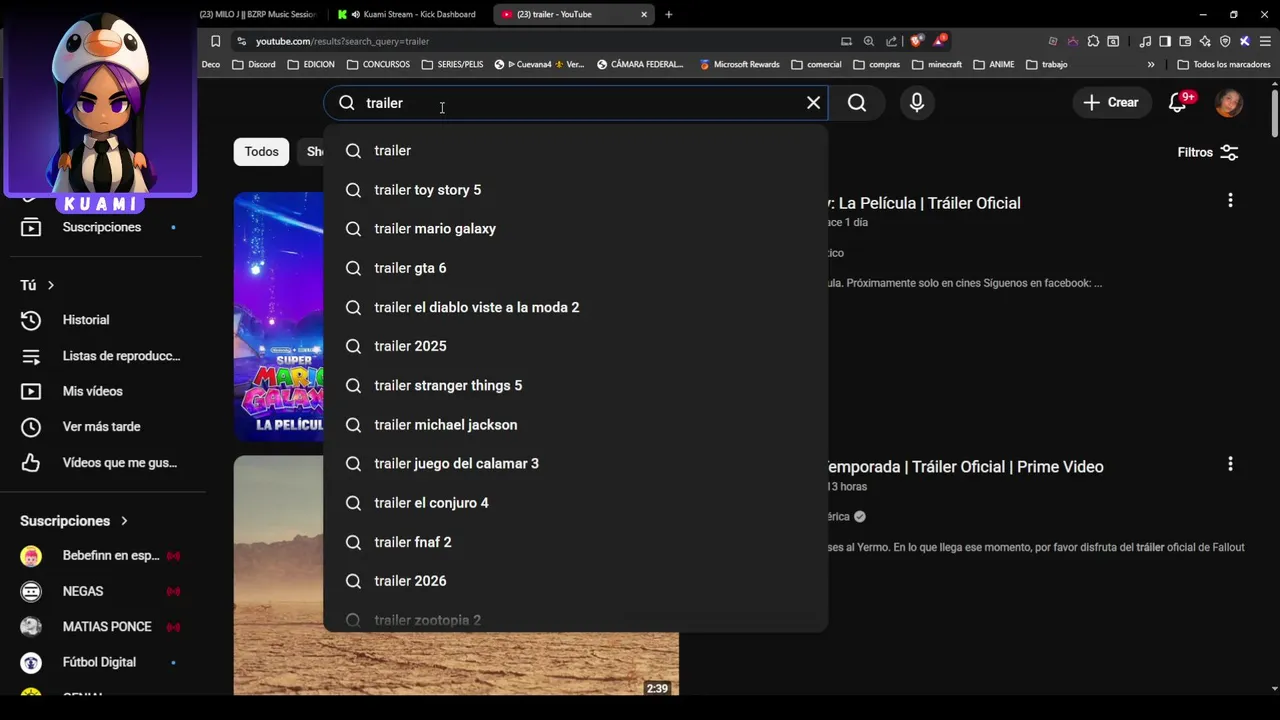Pick the 'trailer juego del calamar 3' suggestion
The height and width of the screenshot is (720, 1280).
pyautogui.click(x=575, y=464)
